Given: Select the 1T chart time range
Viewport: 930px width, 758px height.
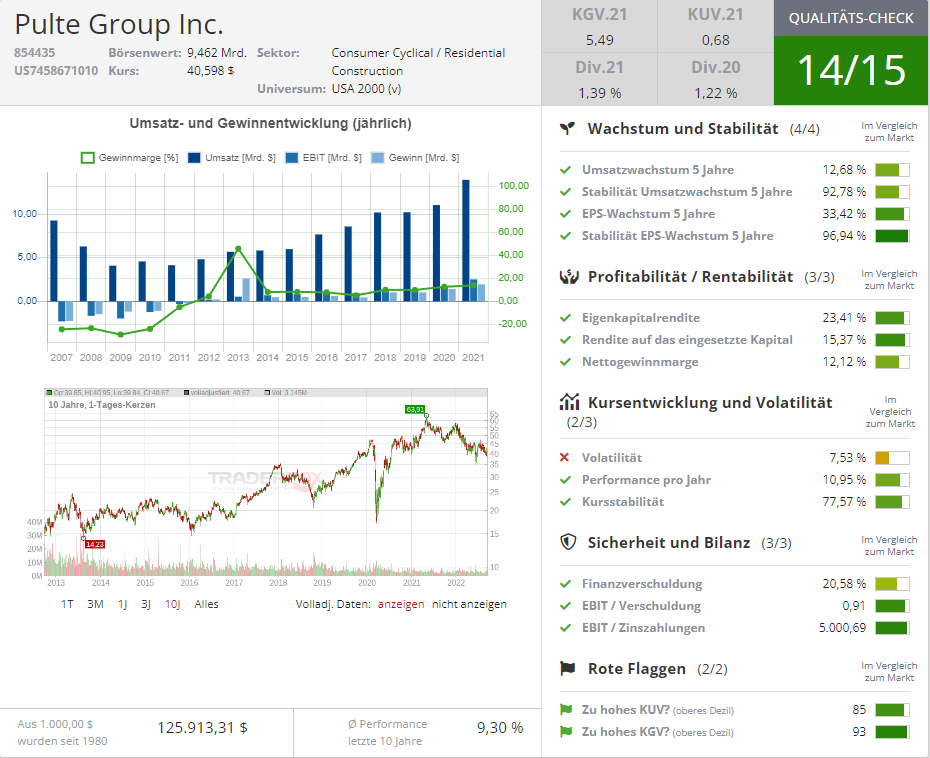Looking at the screenshot, I should [67, 604].
